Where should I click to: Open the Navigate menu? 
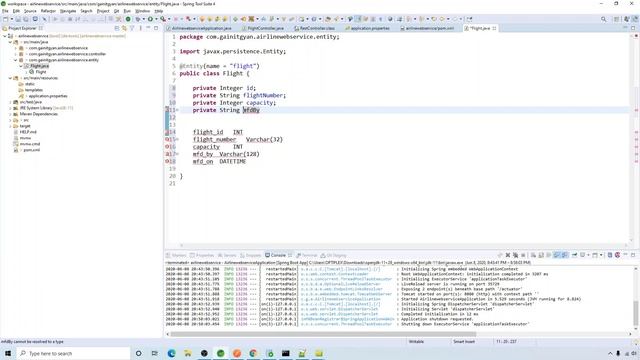coord(68,11)
